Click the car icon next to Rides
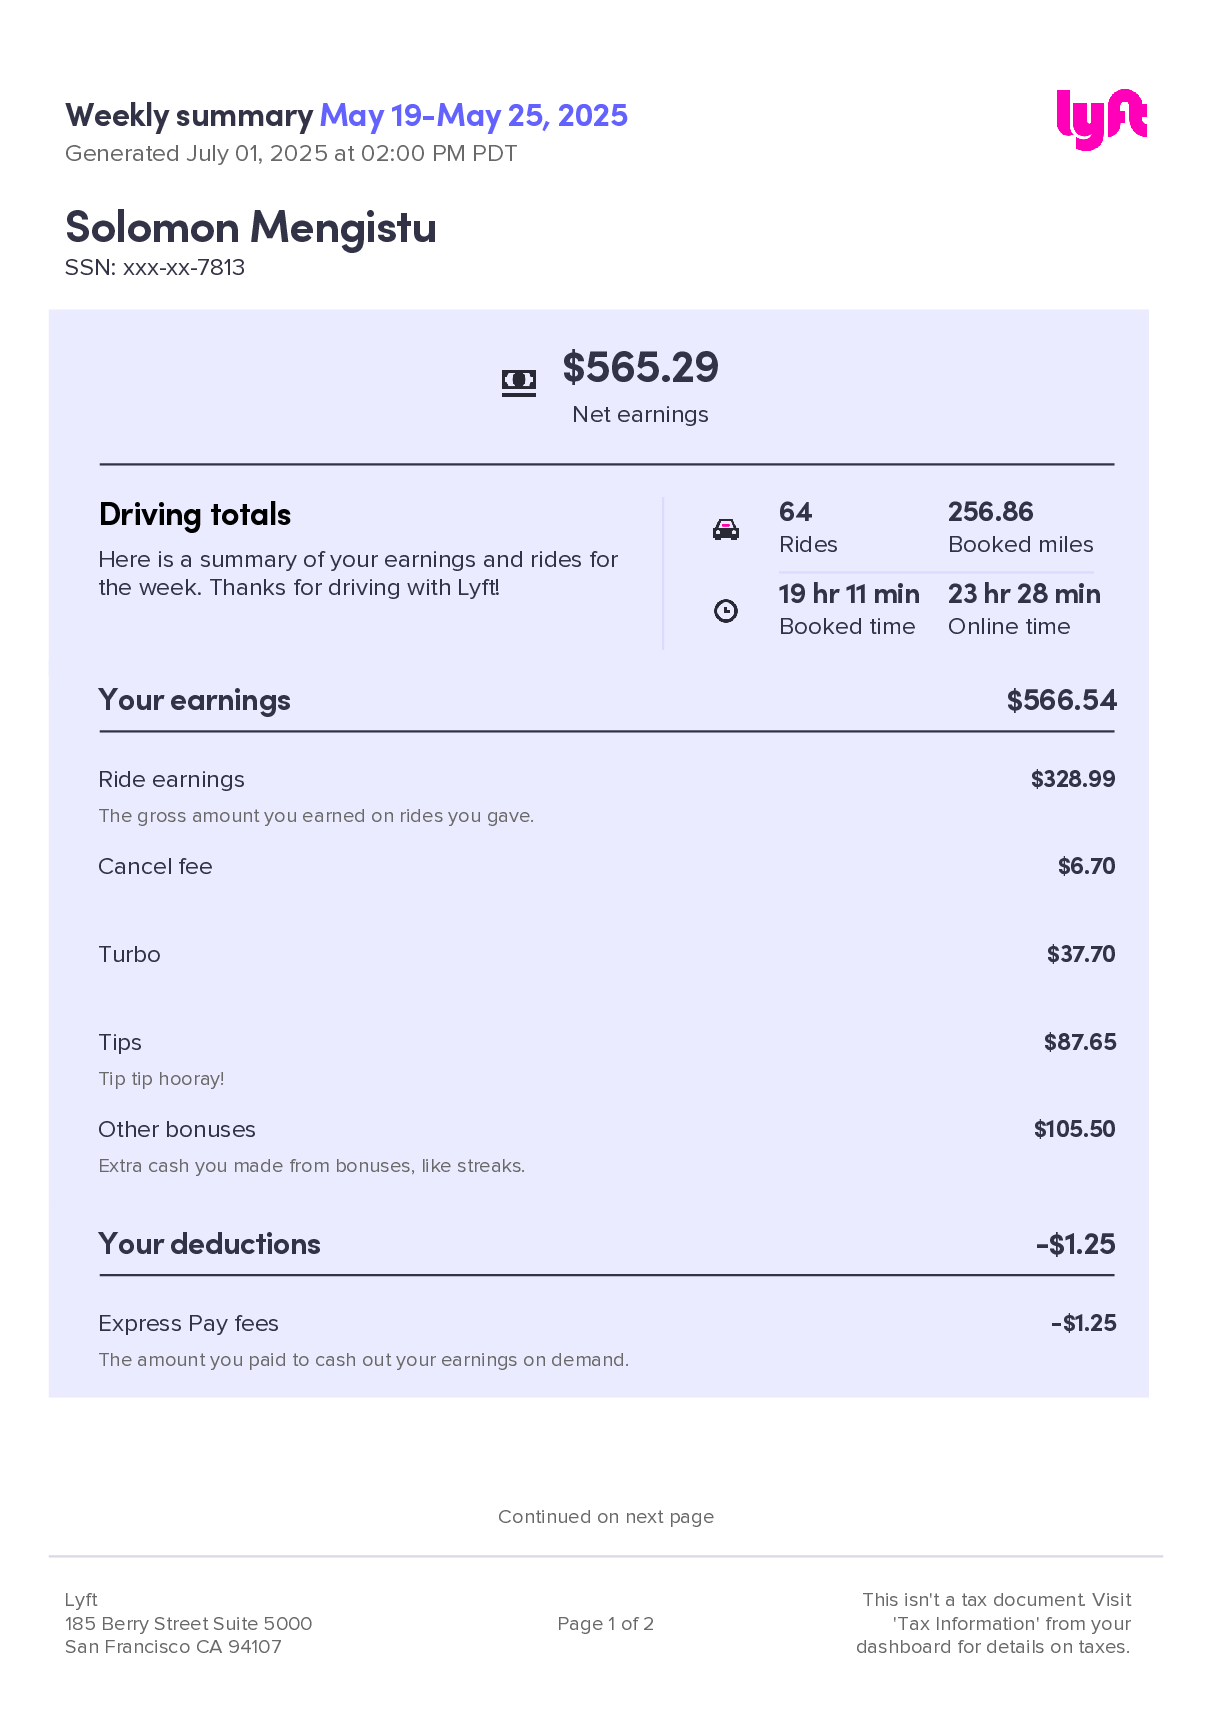The height and width of the screenshot is (1715, 1213). (x=726, y=529)
